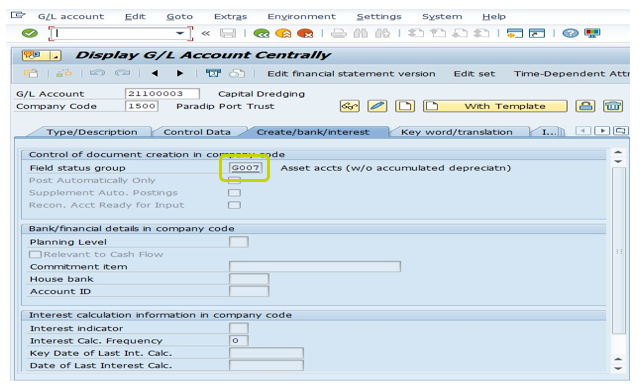Click the red Cancel icon
641x390 pixels.
(x=305, y=33)
